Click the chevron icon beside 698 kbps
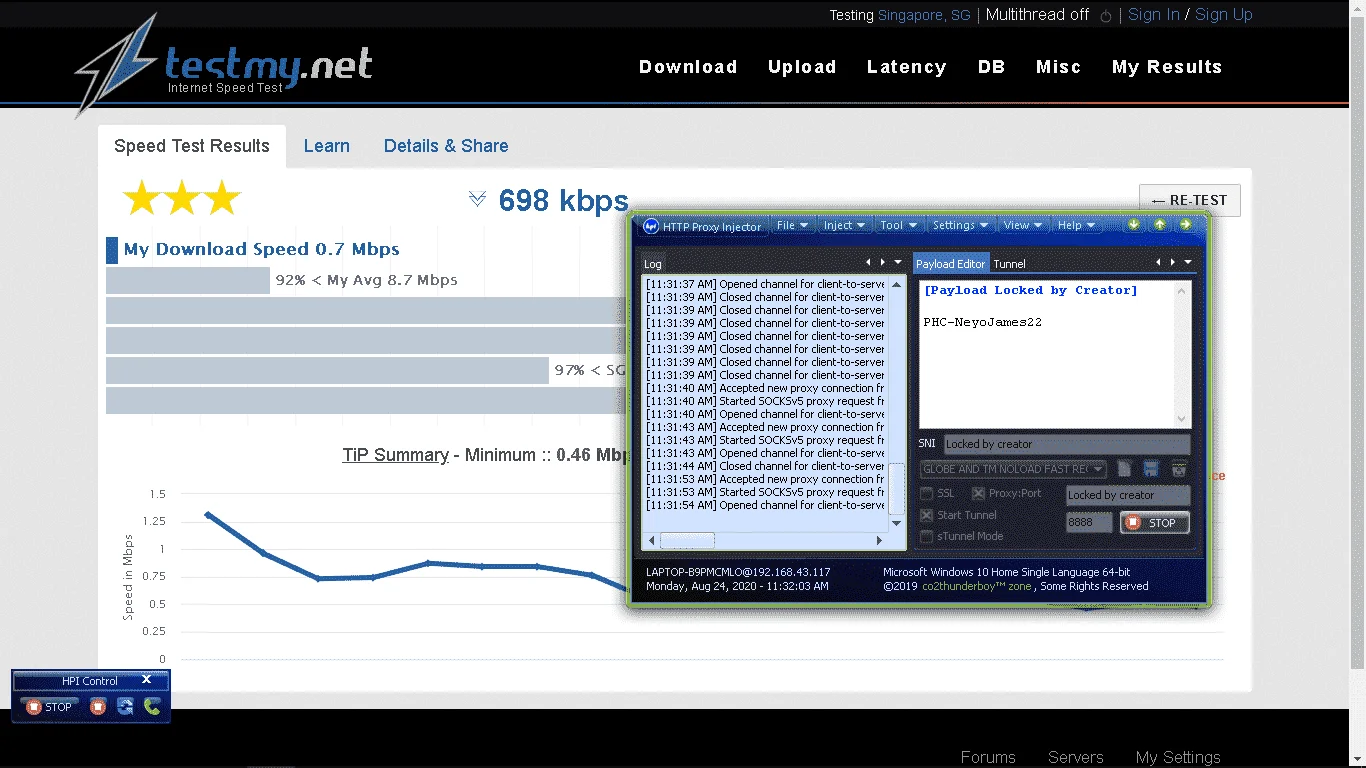 click(x=477, y=200)
